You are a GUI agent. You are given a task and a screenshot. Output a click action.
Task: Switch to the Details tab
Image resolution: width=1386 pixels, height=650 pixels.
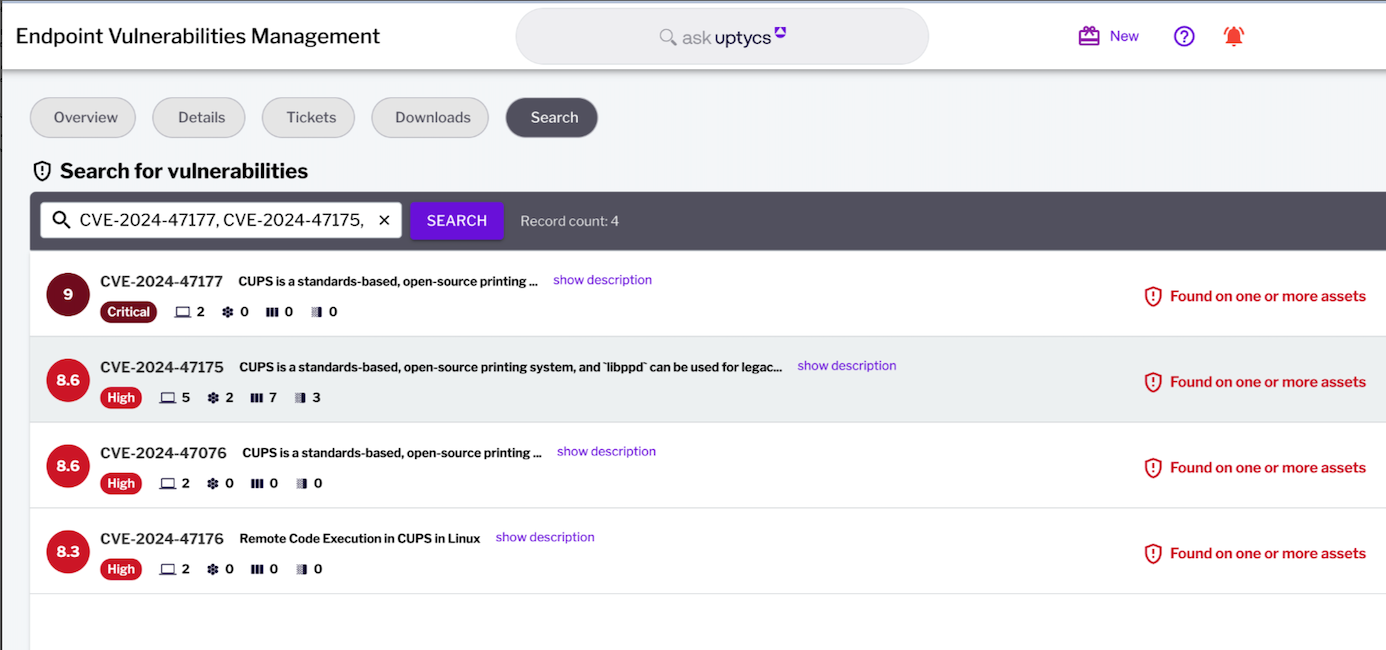point(199,117)
